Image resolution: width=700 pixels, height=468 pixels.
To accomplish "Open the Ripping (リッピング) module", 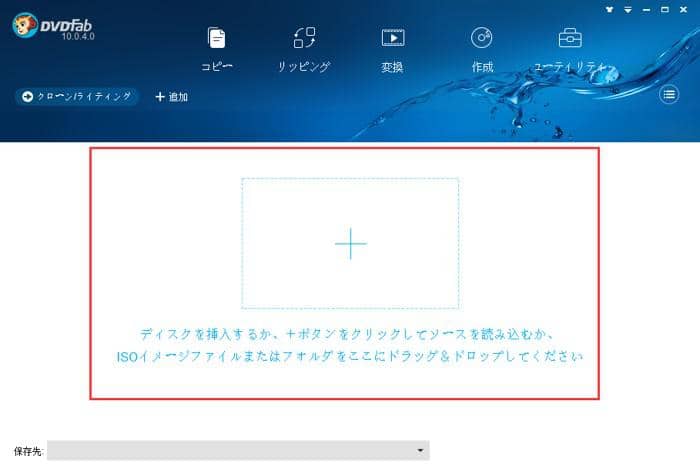I will coord(304,49).
